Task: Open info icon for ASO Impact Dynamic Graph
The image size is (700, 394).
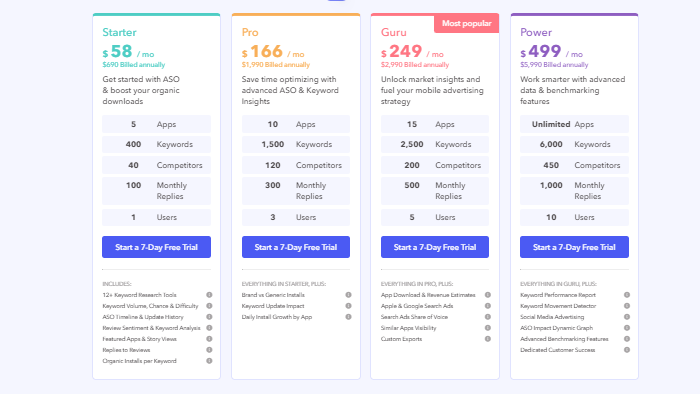Action: [627, 328]
